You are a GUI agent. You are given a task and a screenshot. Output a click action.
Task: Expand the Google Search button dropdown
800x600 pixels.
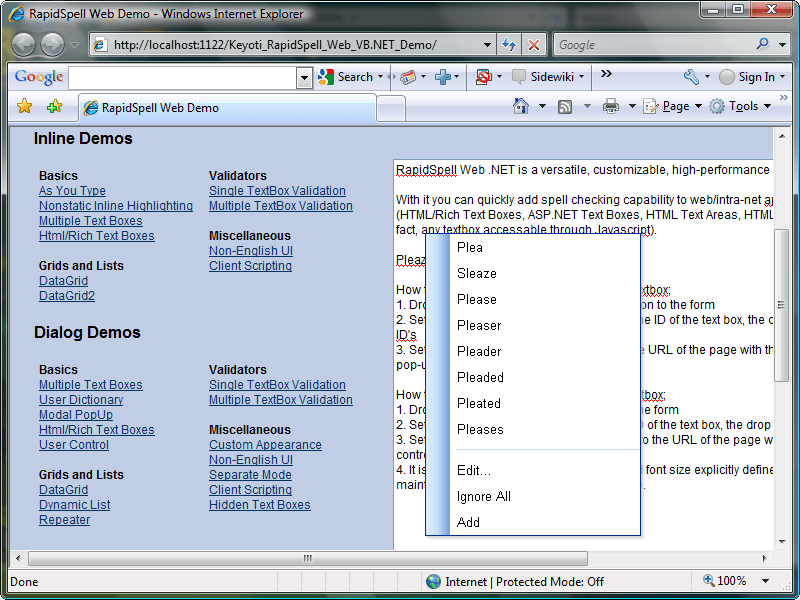pyautogui.click(x=379, y=76)
